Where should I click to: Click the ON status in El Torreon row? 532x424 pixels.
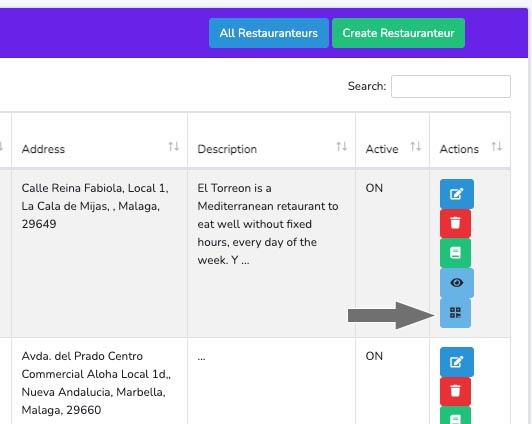[374, 188]
